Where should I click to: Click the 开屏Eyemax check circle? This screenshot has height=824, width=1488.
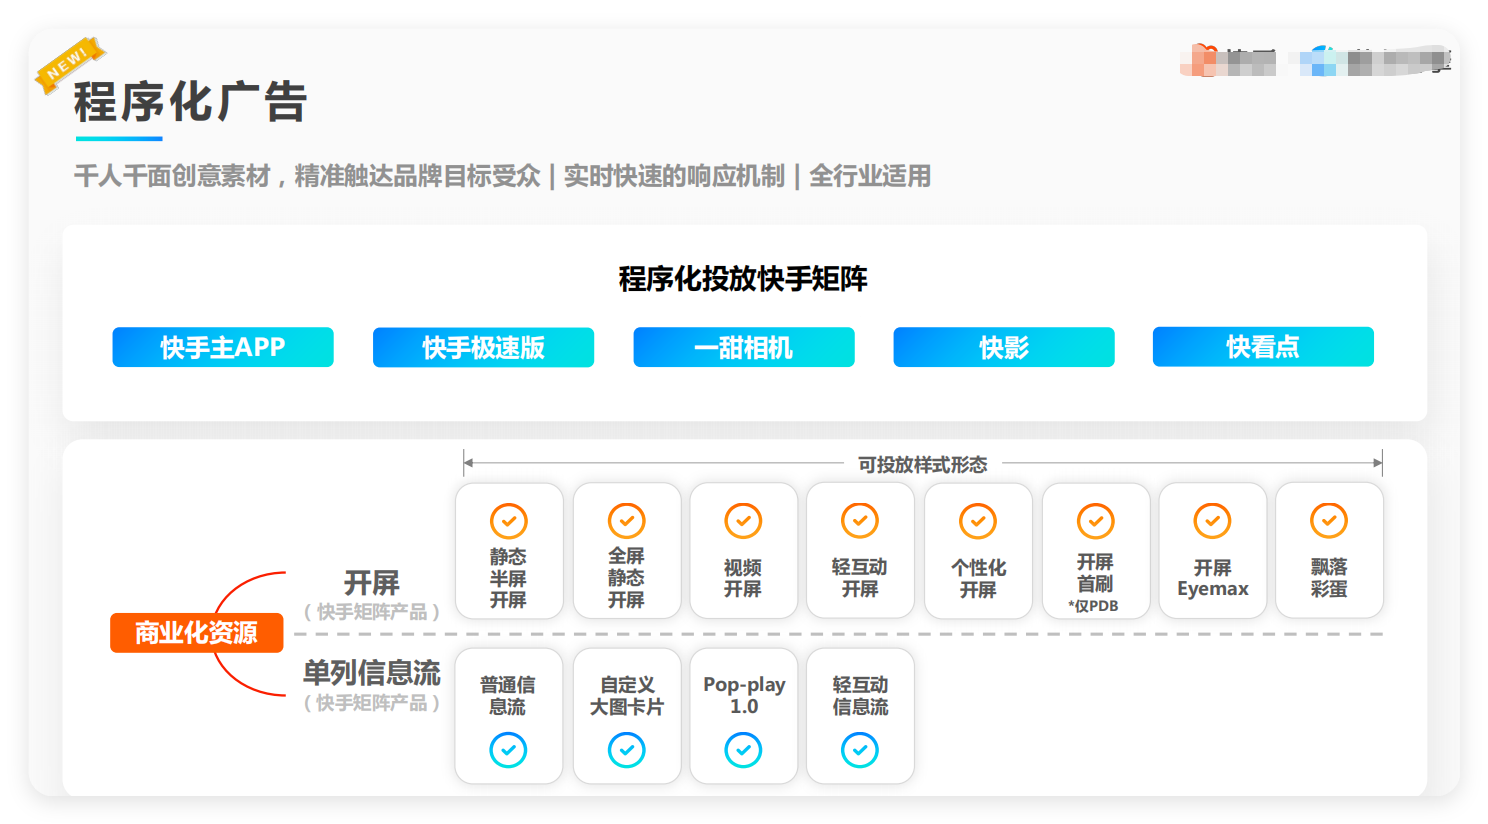coord(1212,520)
